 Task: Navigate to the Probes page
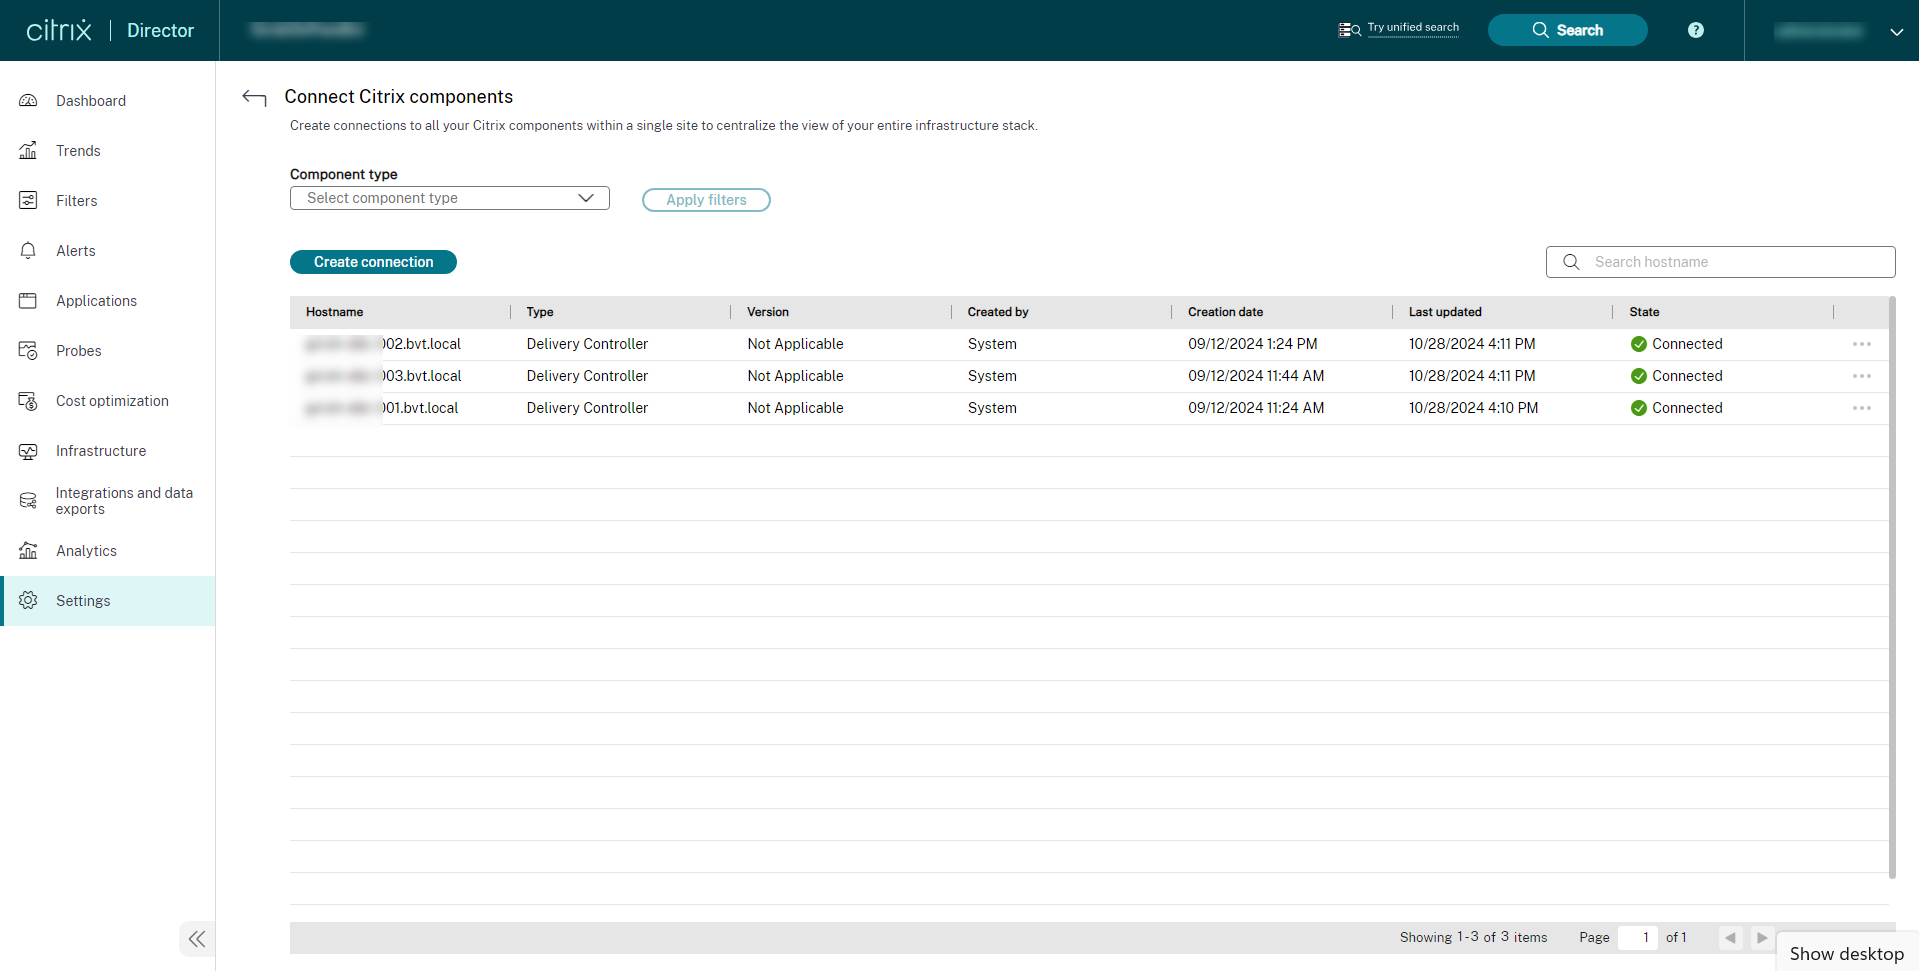pyautogui.click(x=78, y=350)
